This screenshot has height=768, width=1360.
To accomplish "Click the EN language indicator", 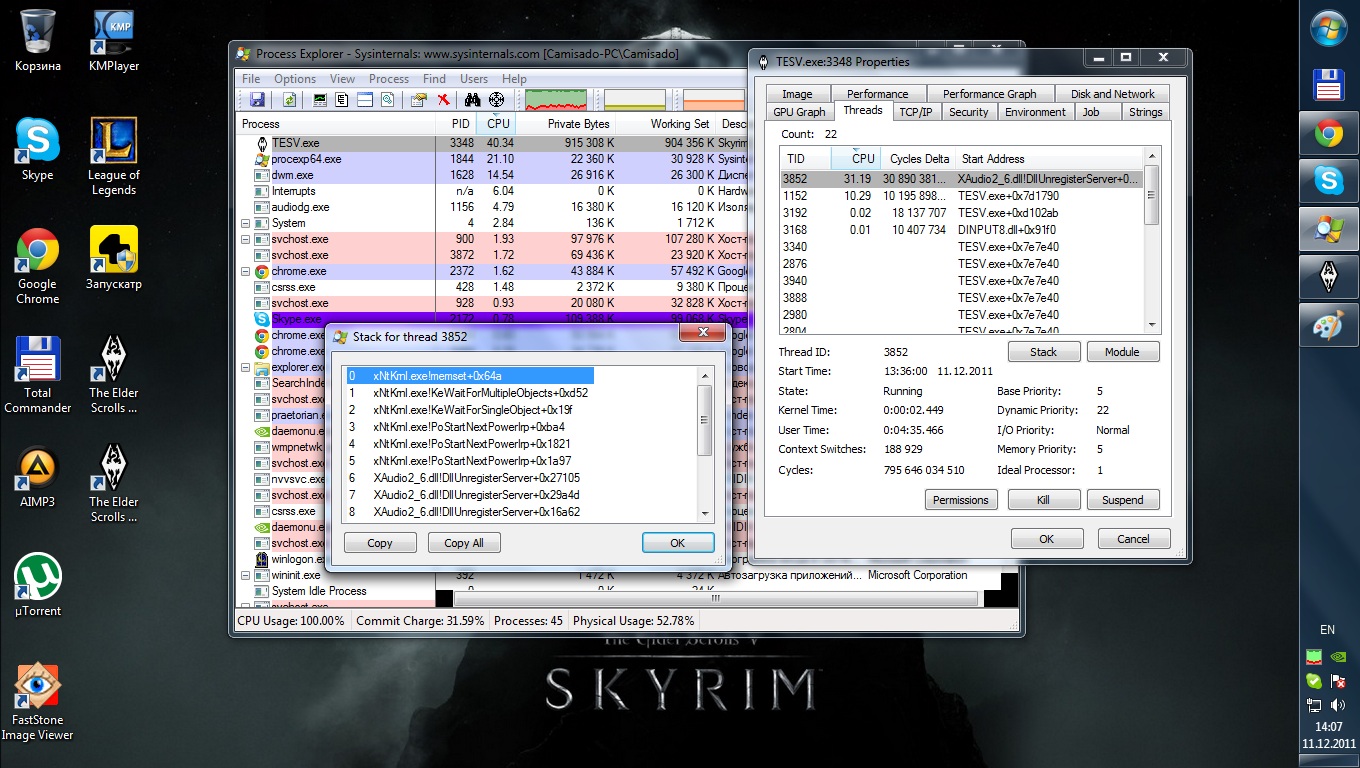I will tap(1328, 630).
